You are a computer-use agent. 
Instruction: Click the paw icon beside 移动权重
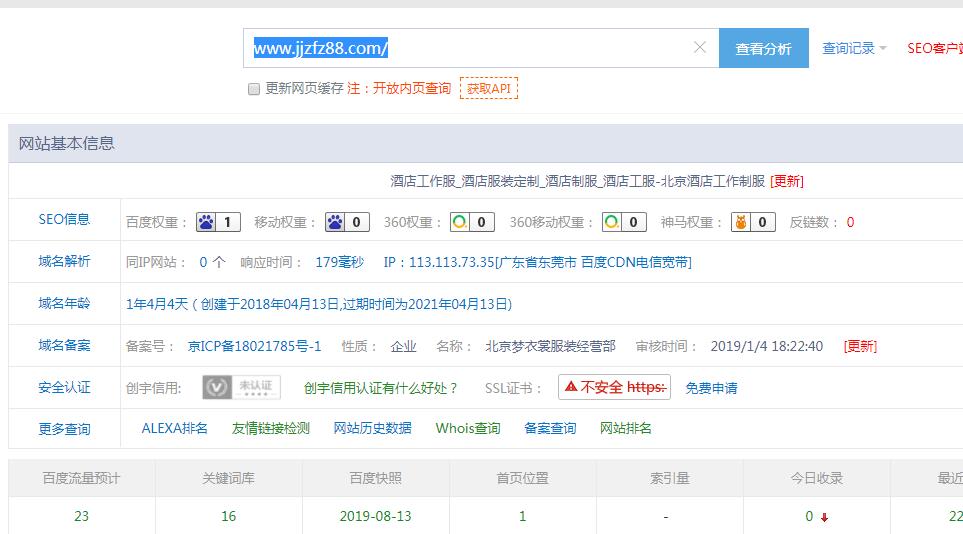click(x=335, y=222)
